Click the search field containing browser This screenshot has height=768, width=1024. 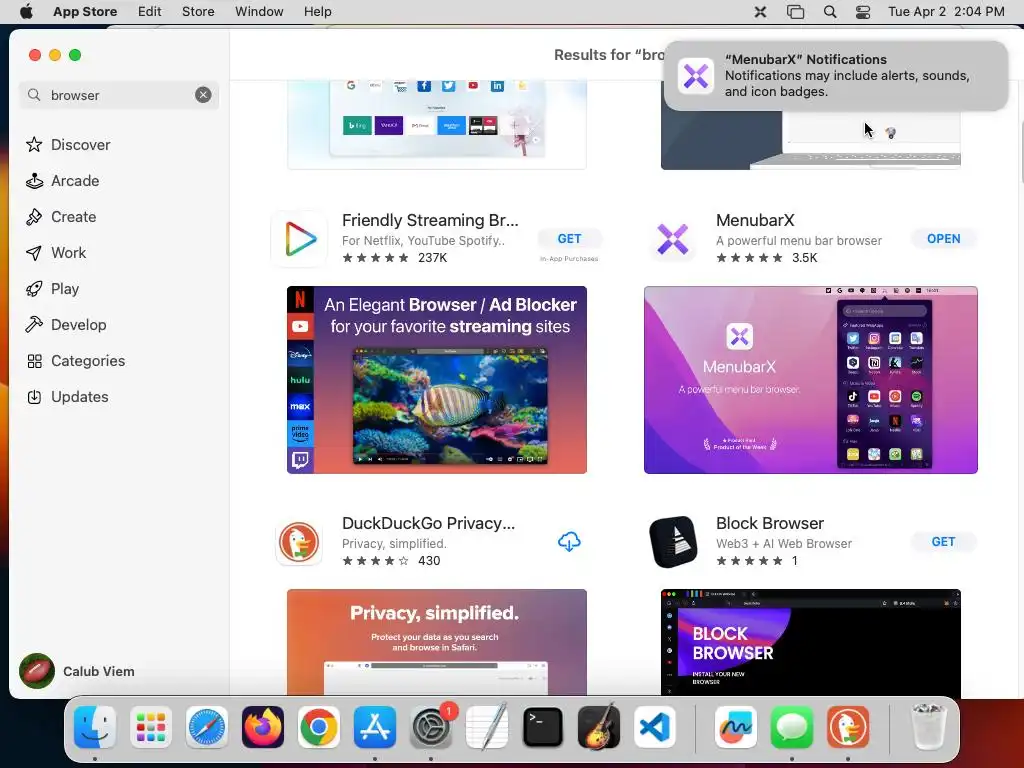pyautogui.click(x=119, y=95)
